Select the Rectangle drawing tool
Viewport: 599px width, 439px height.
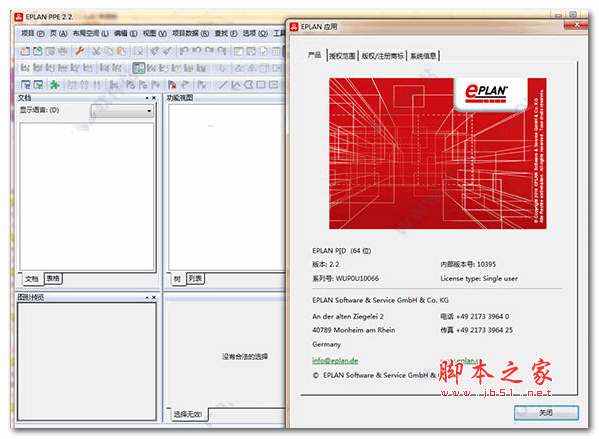[261, 84]
